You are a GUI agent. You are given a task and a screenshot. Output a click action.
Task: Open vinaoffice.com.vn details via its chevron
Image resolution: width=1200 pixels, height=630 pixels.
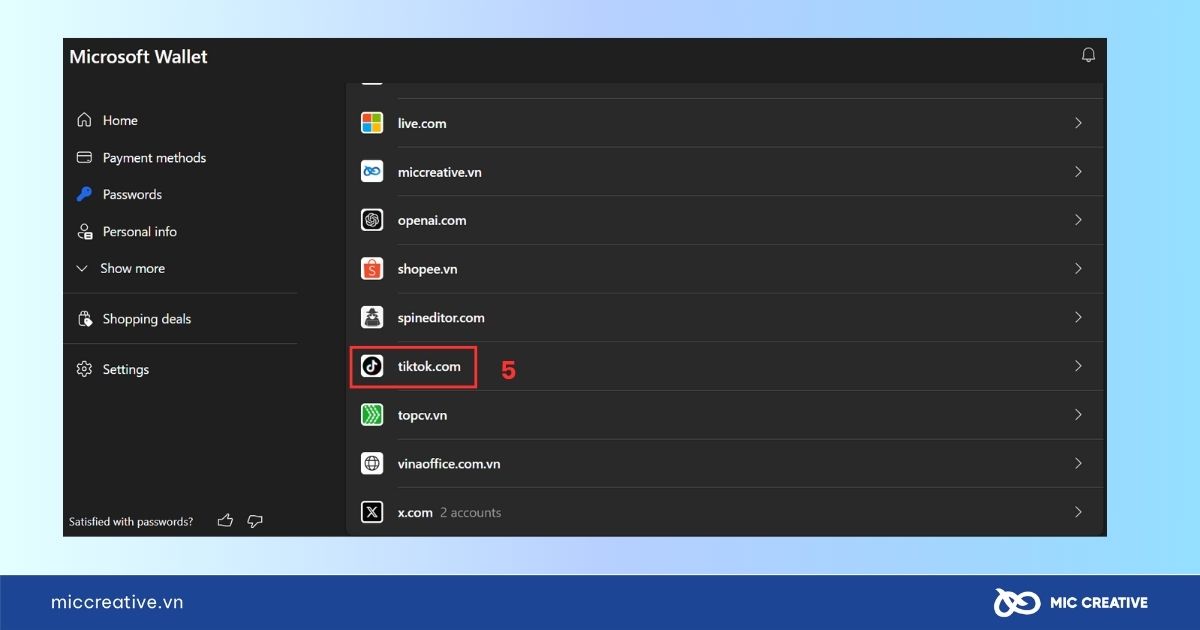coord(1078,463)
